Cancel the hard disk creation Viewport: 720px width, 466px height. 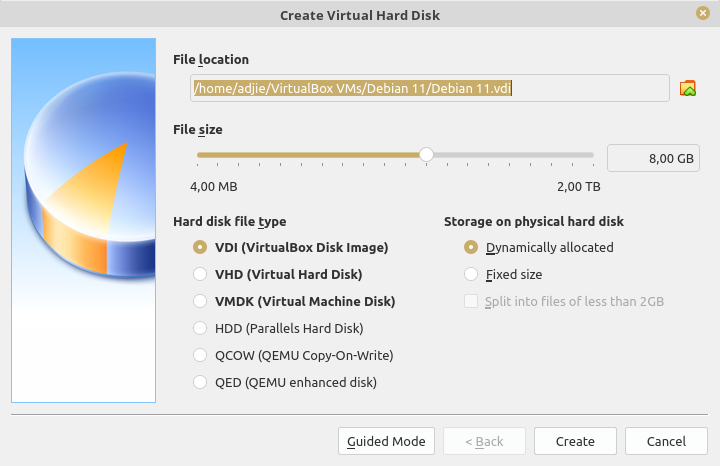click(x=666, y=441)
